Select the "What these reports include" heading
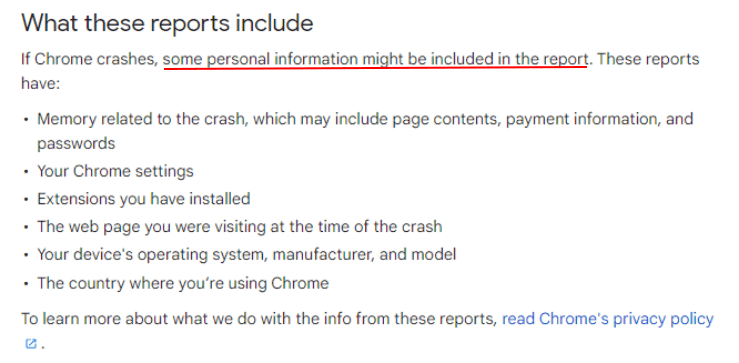Image resolution: width=739 pixels, height=363 pixels. (x=167, y=23)
